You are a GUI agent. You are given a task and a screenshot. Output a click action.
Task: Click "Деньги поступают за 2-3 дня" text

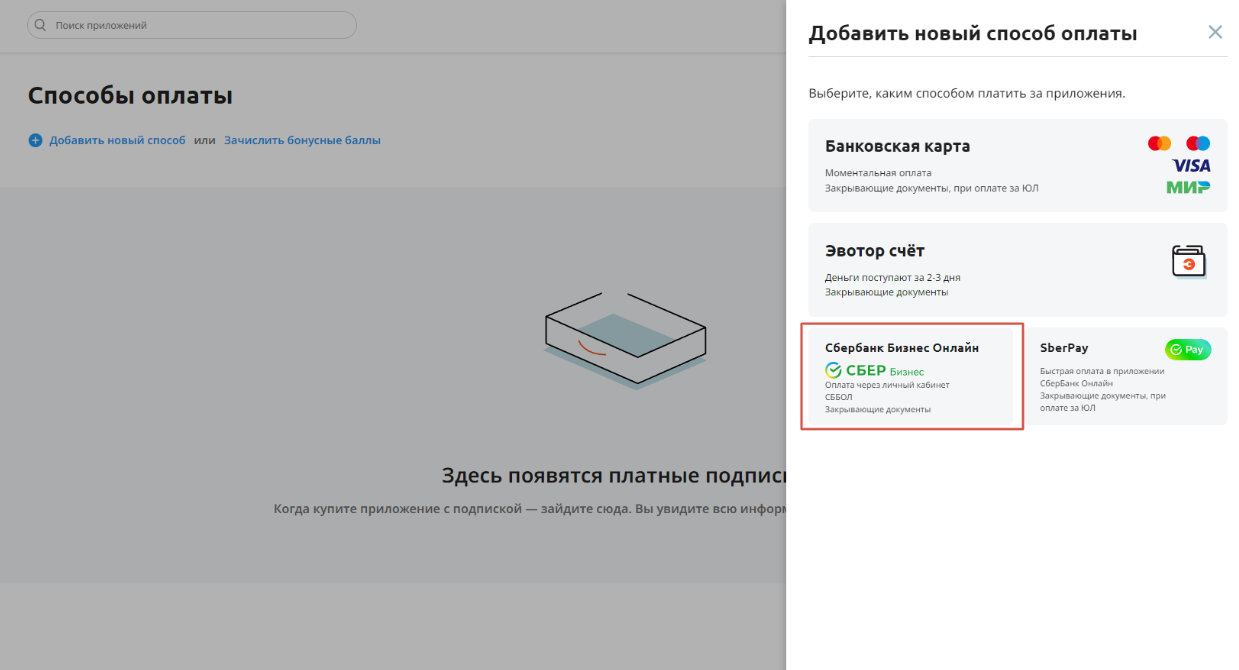tap(893, 277)
